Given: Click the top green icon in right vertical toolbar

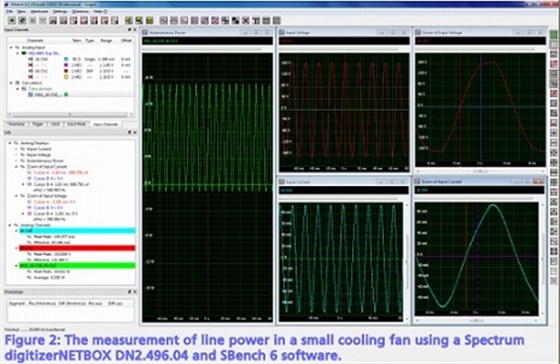Looking at the screenshot, I should tap(554, 35).
